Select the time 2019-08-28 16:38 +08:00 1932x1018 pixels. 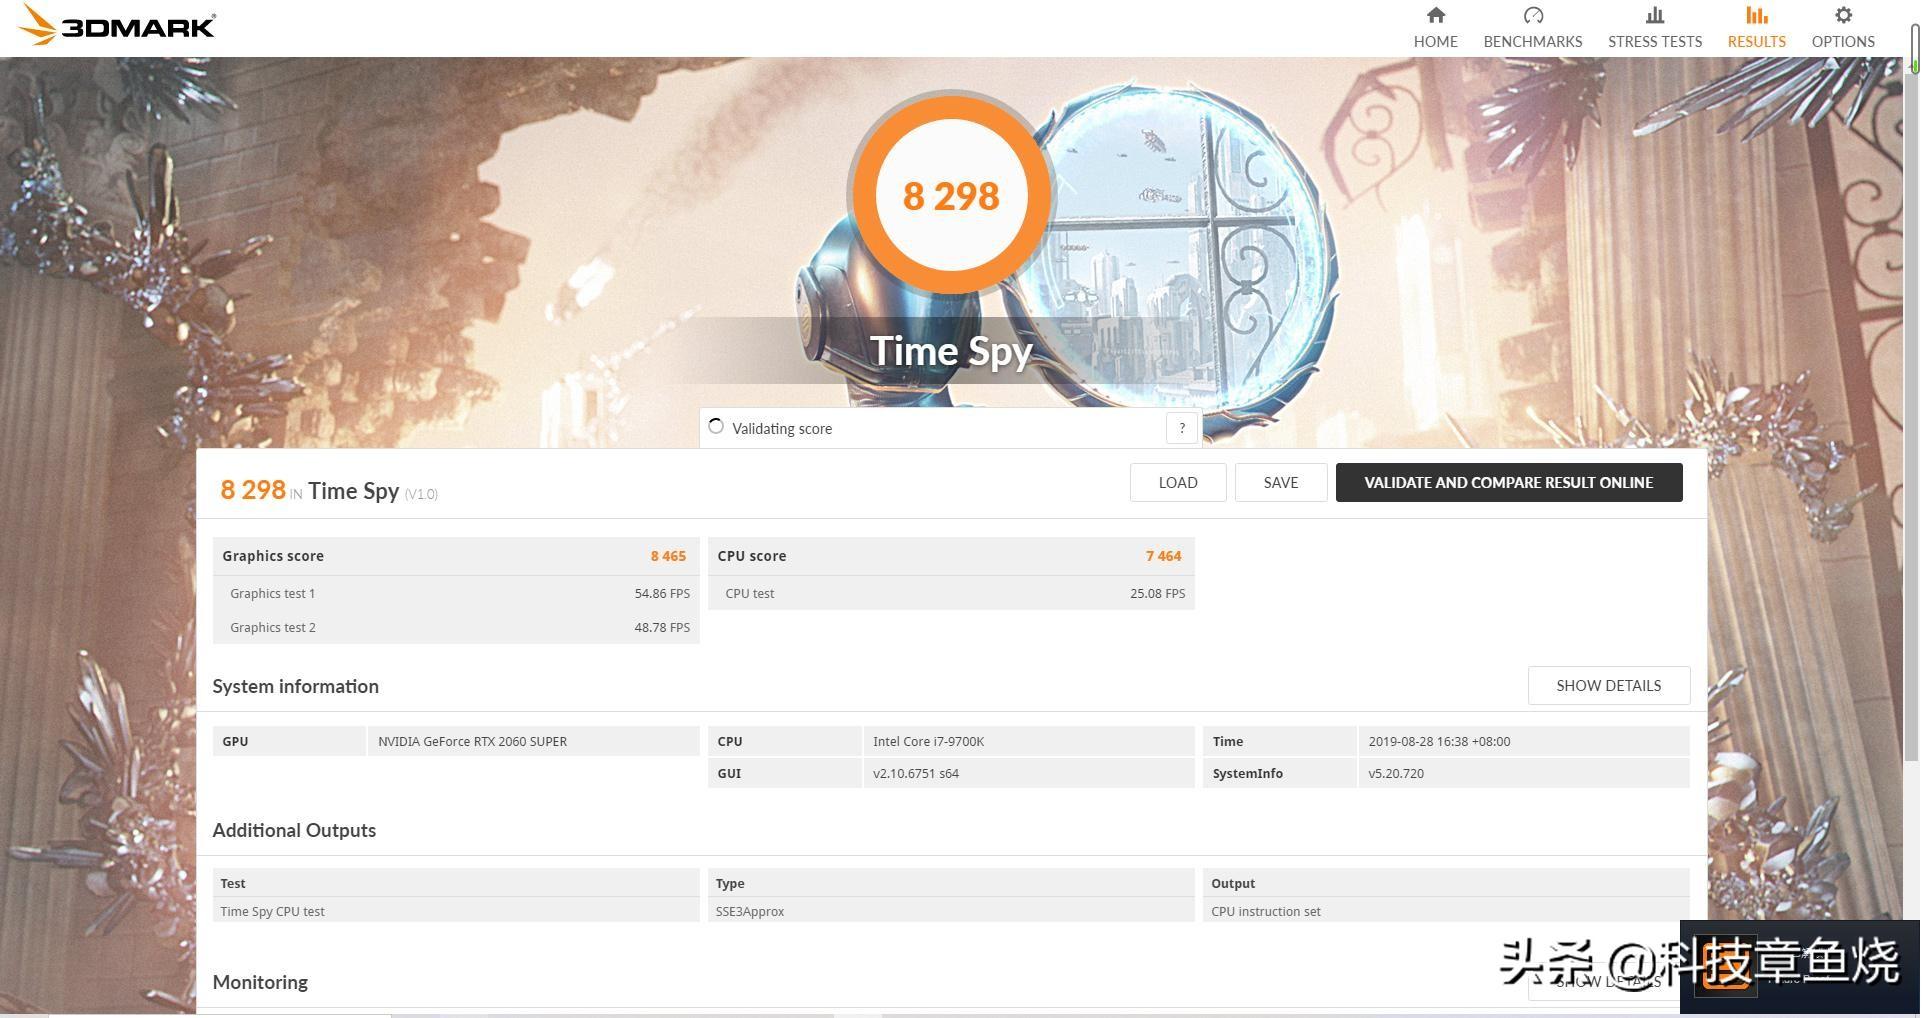1439,742
